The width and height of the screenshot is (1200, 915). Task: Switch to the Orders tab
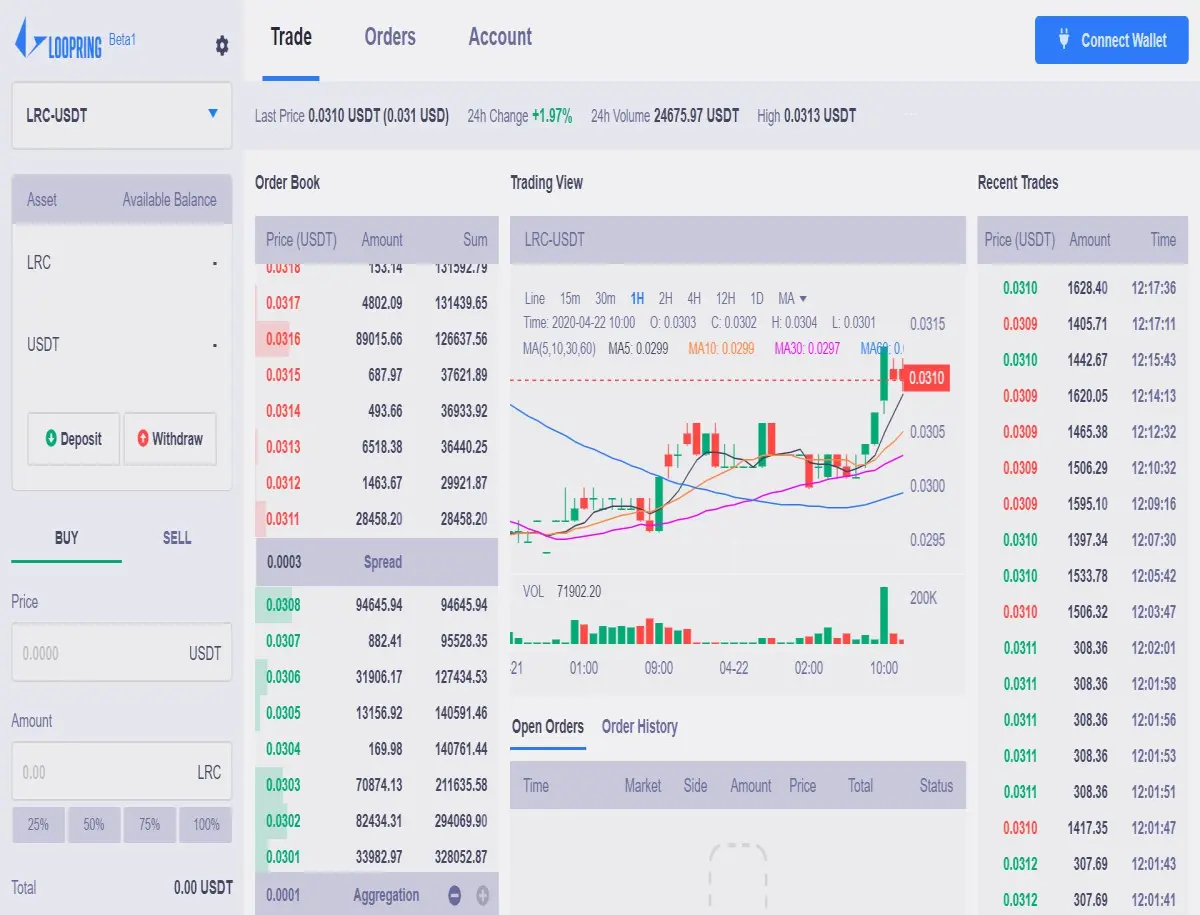390,37
